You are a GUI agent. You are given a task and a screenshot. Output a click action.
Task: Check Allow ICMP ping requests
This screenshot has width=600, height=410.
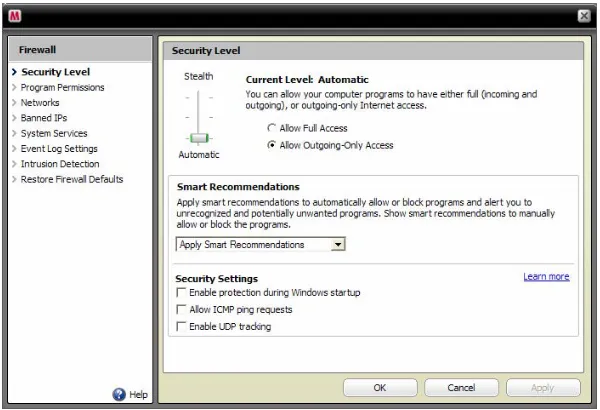pos(181,309)
